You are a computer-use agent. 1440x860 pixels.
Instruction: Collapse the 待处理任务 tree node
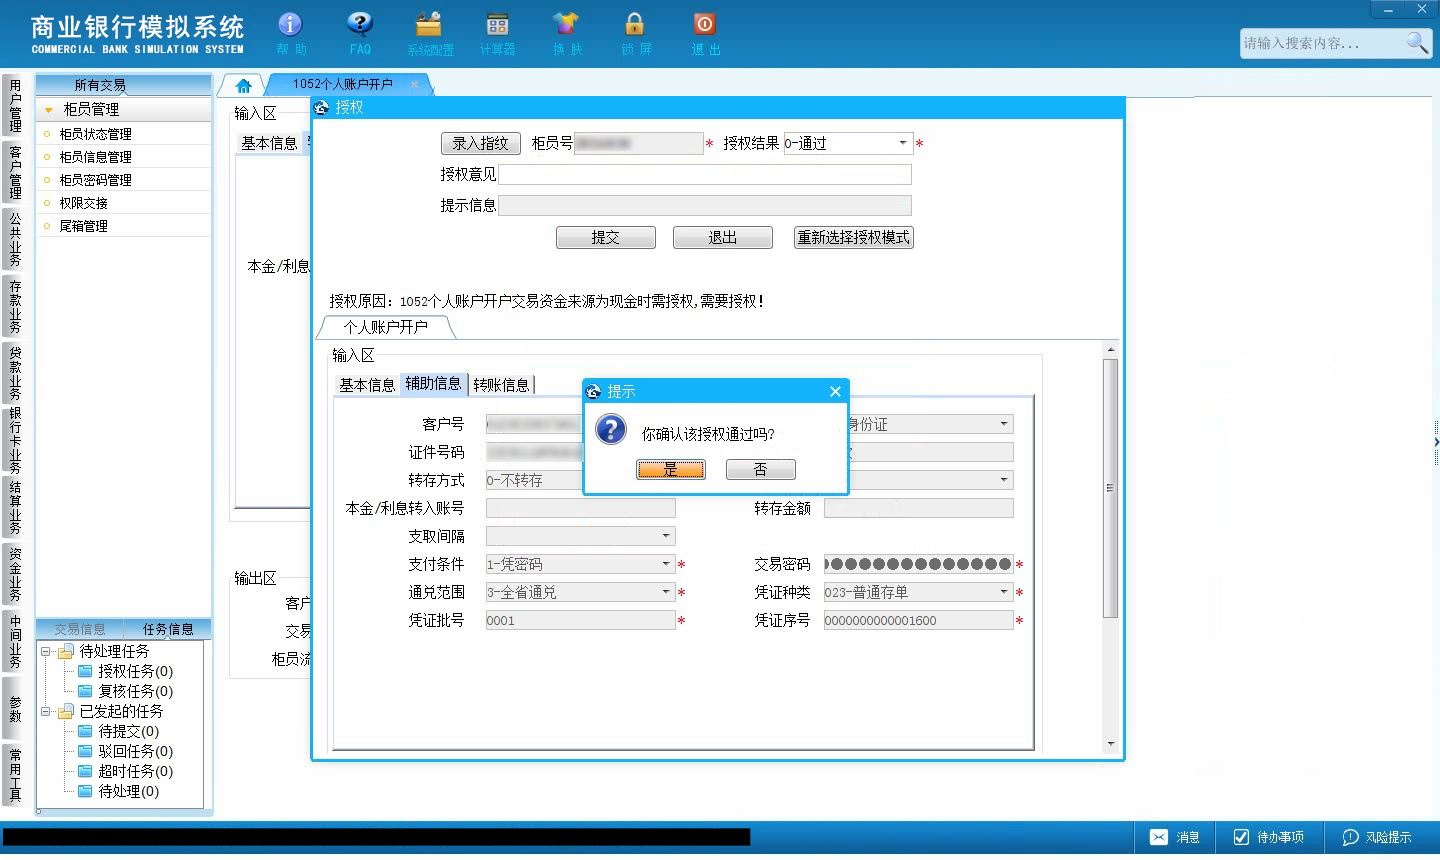click(46, 651)
